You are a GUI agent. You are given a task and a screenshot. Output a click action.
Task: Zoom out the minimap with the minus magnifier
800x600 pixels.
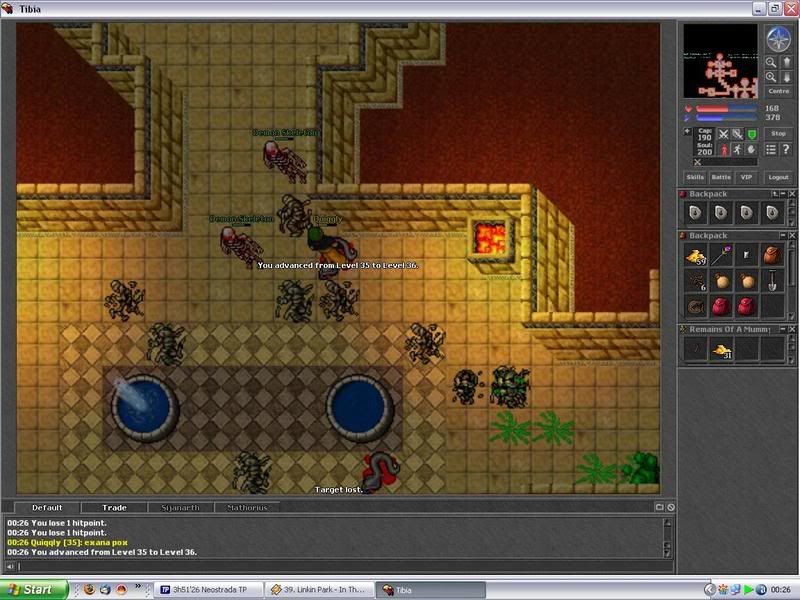(771, 63)
